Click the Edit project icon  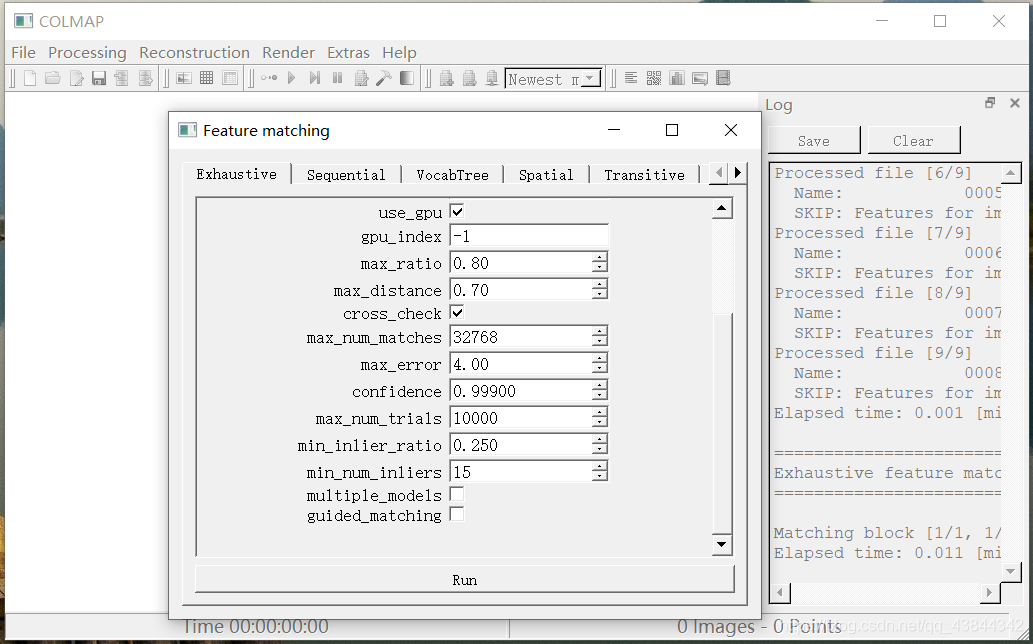(x=76, y=78)
